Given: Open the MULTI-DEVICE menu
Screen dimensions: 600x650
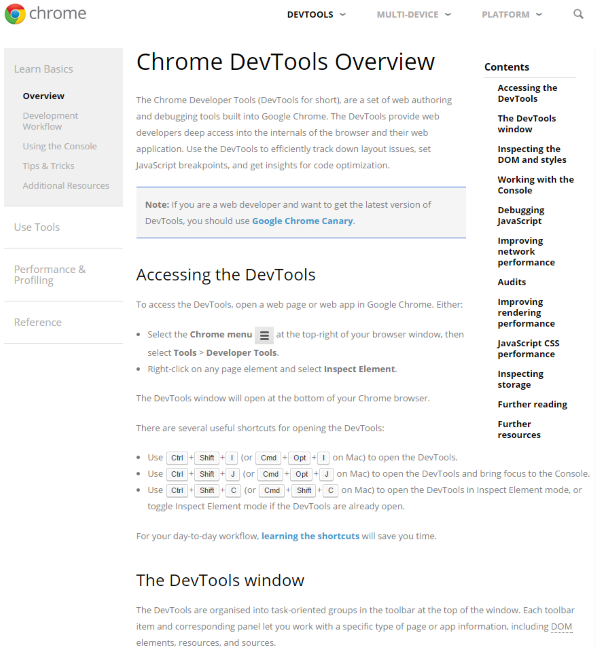Looking at the screenshot, I should click(x=407, y=15).
